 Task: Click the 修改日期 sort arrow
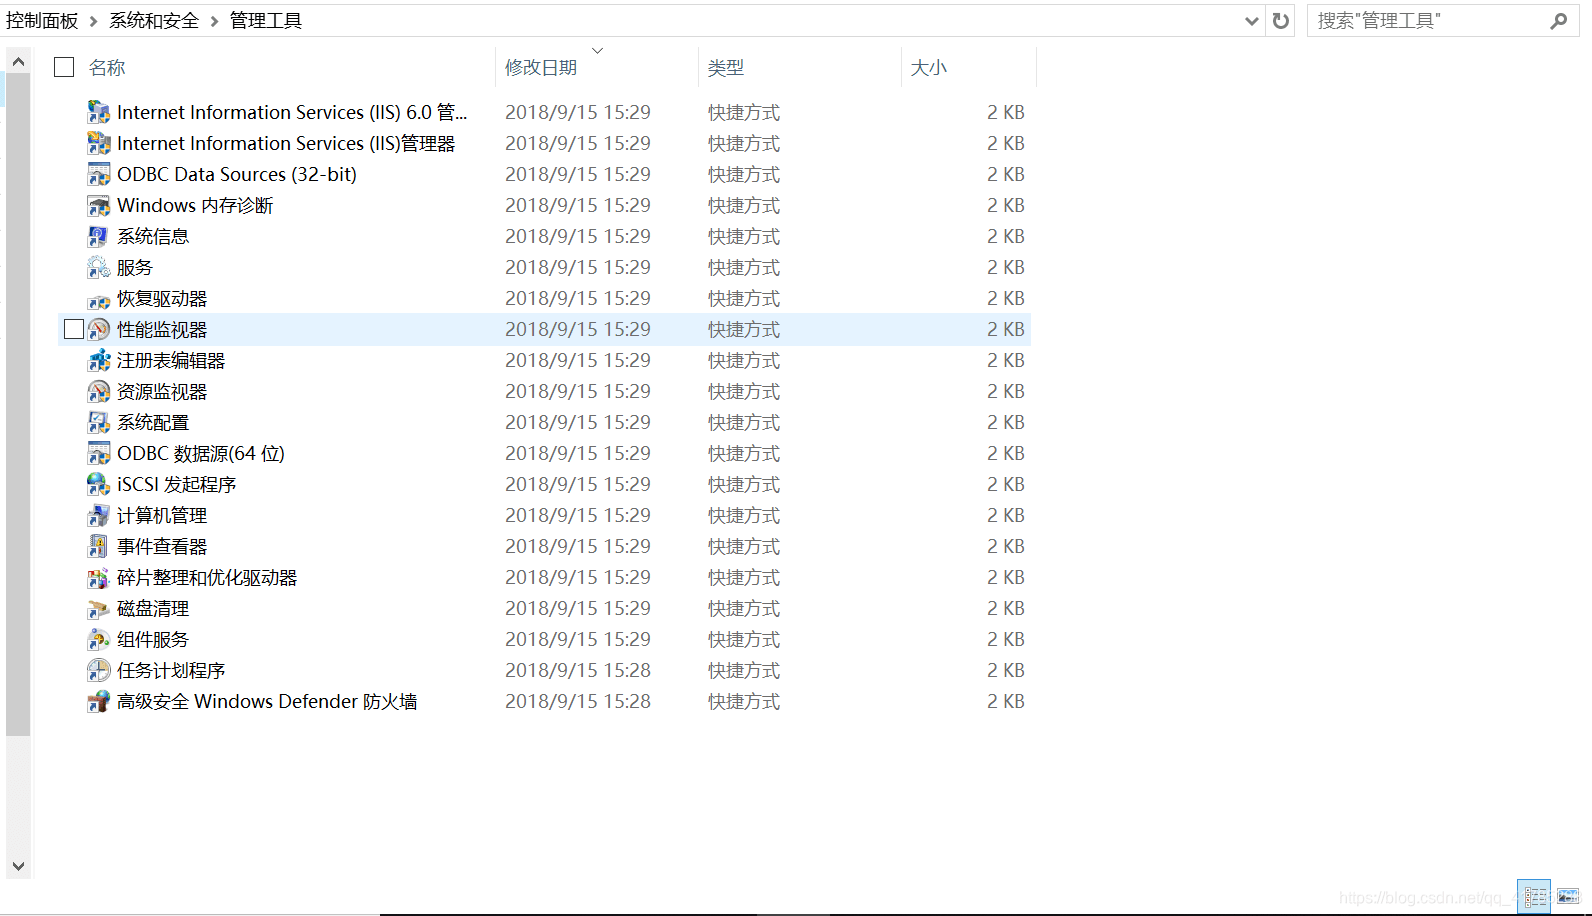[597, 50]
